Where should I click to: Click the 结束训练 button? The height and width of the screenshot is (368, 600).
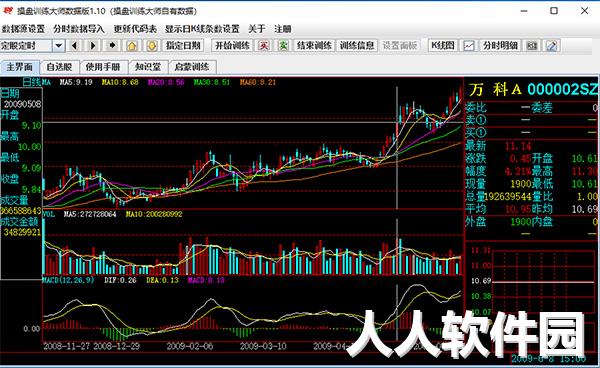point(314,46)
